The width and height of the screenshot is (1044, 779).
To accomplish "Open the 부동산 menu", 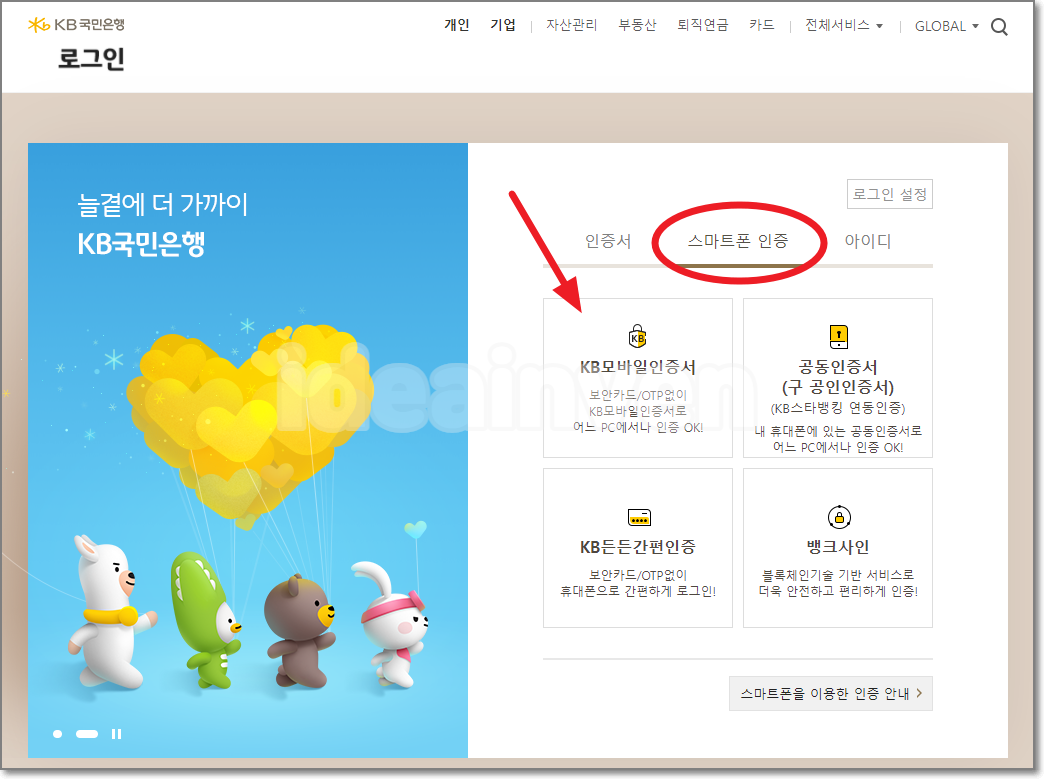I will click(x=637, y=25).
